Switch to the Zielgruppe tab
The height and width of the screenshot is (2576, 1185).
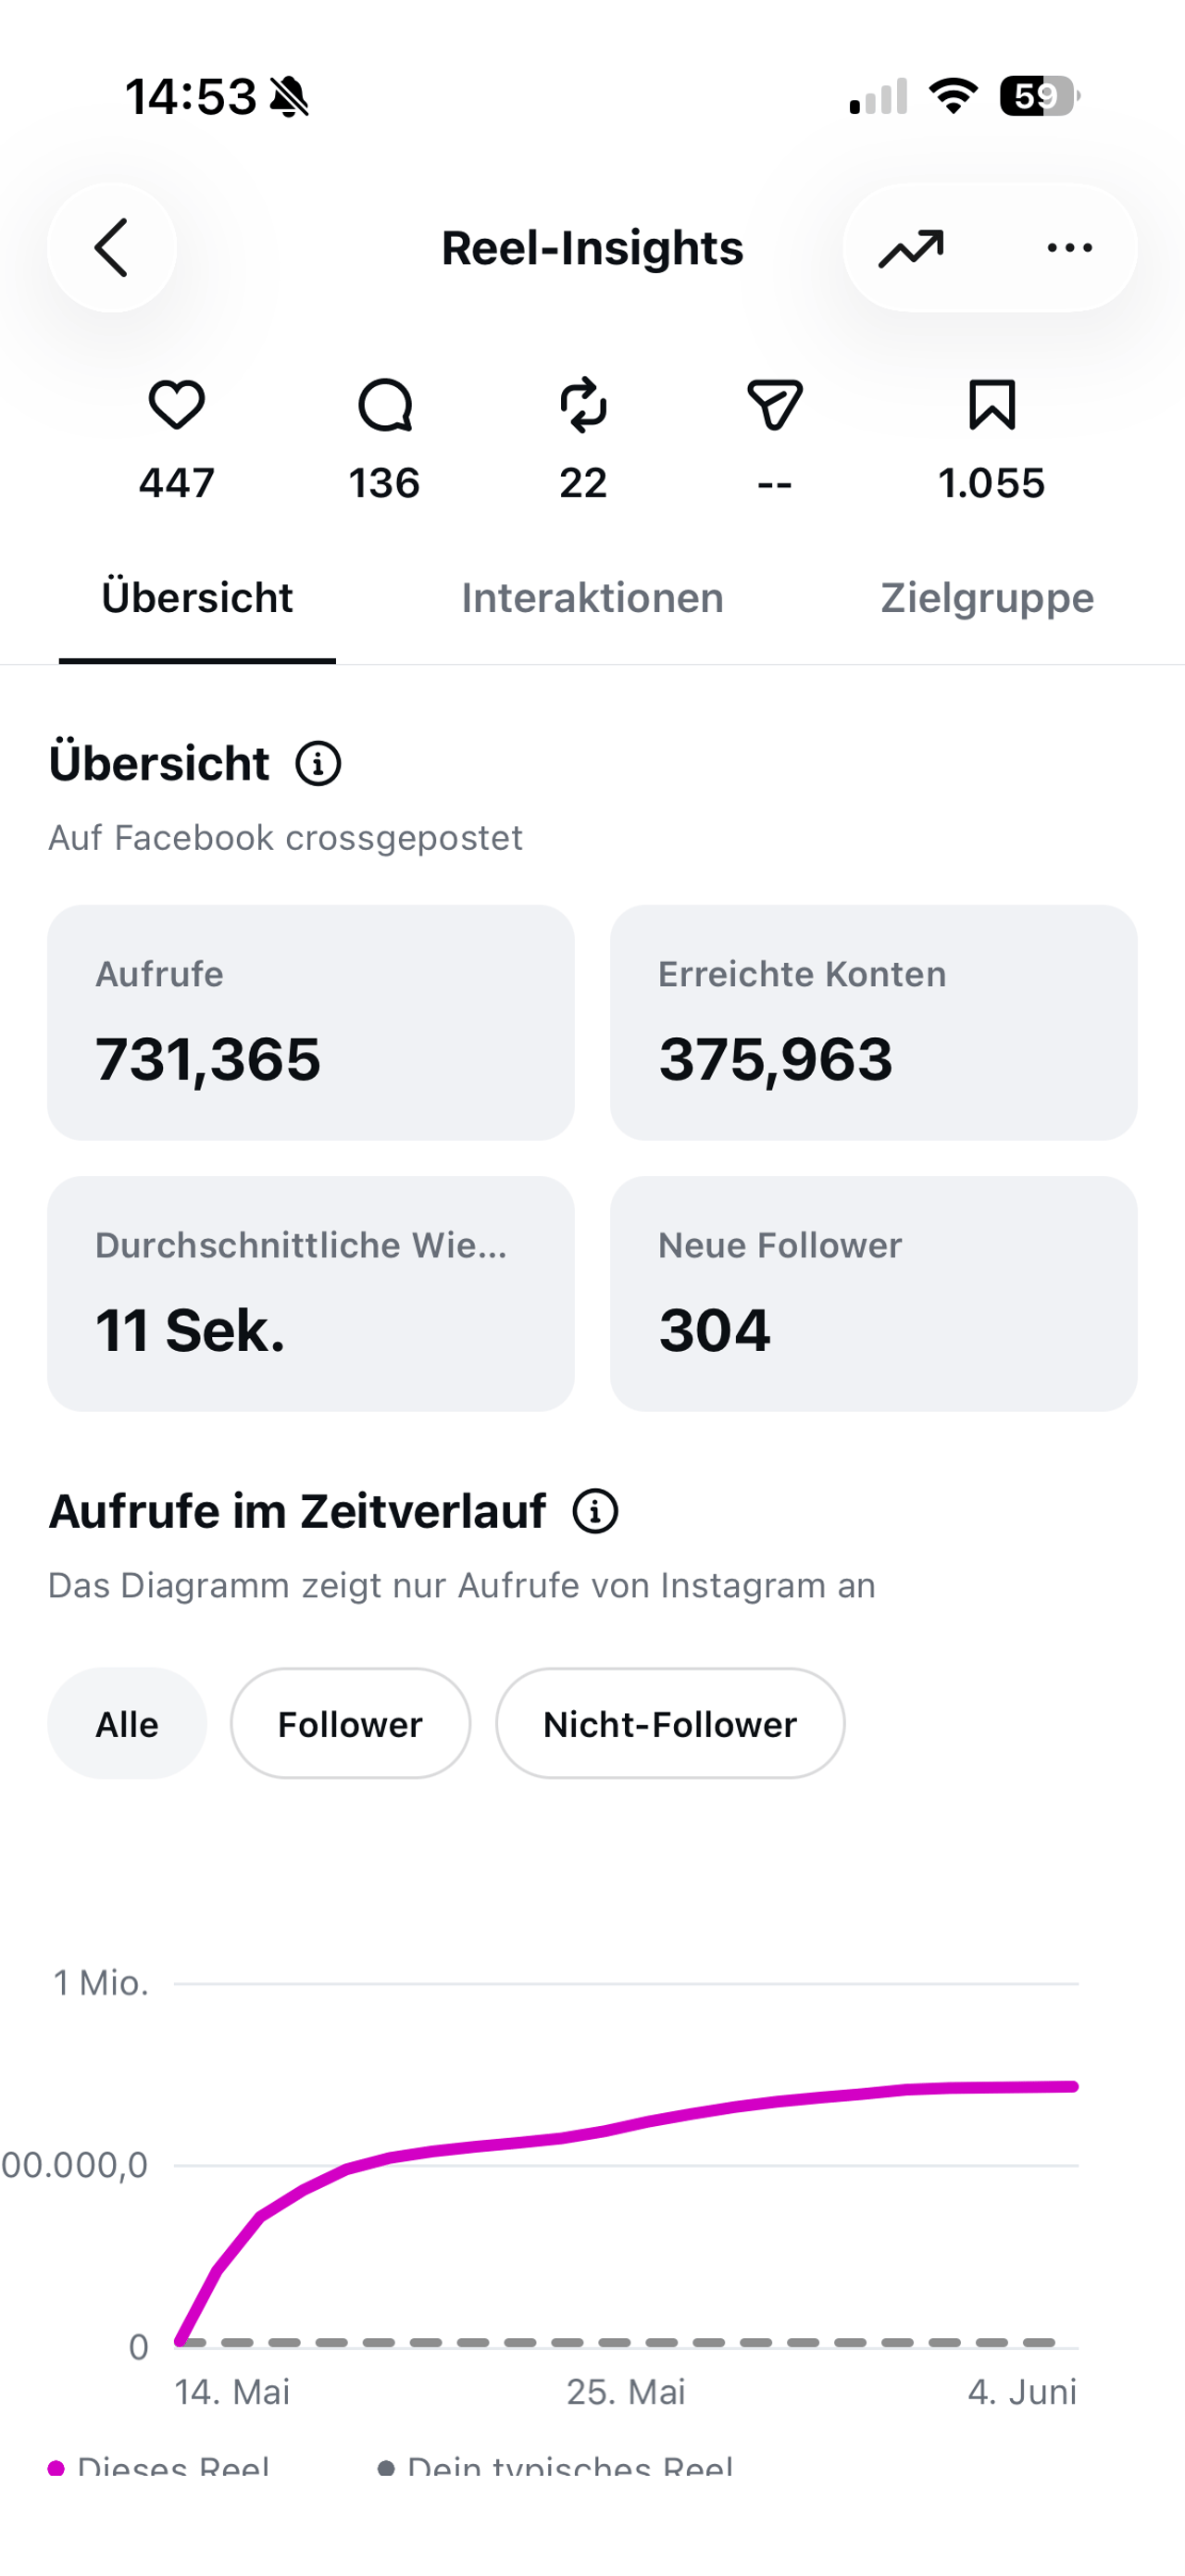click(x=987, y=598)
